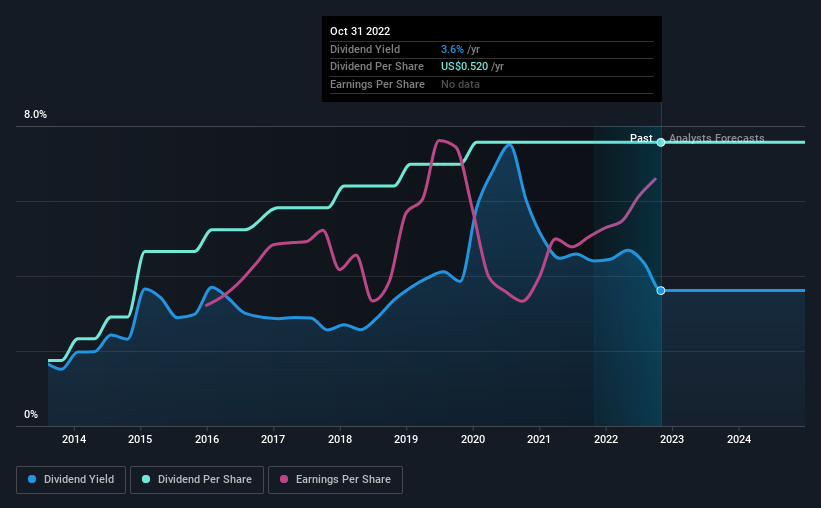Click the 8.0% y-axis label
This screenshot has width=821, height=508.
[x=35, y=115]
